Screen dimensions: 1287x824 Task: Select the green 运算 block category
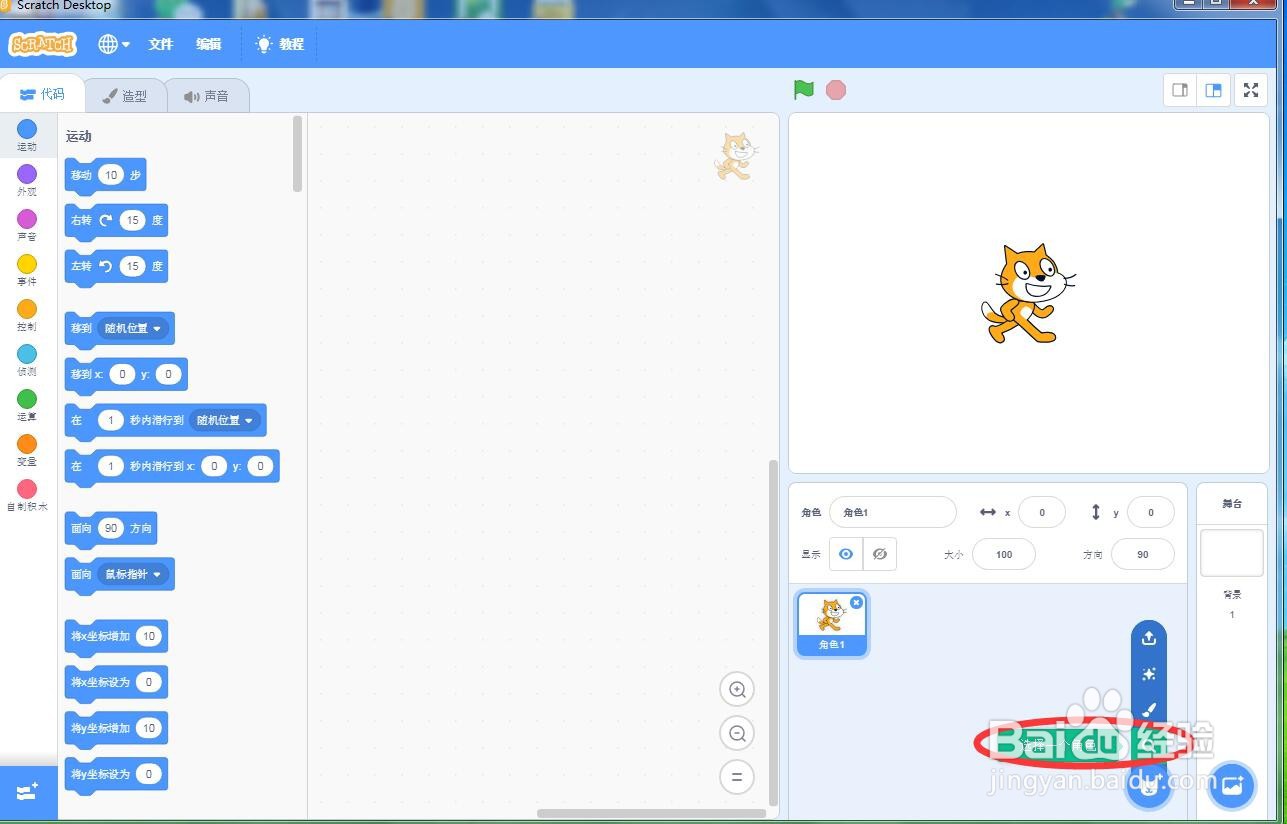point(27,405)
